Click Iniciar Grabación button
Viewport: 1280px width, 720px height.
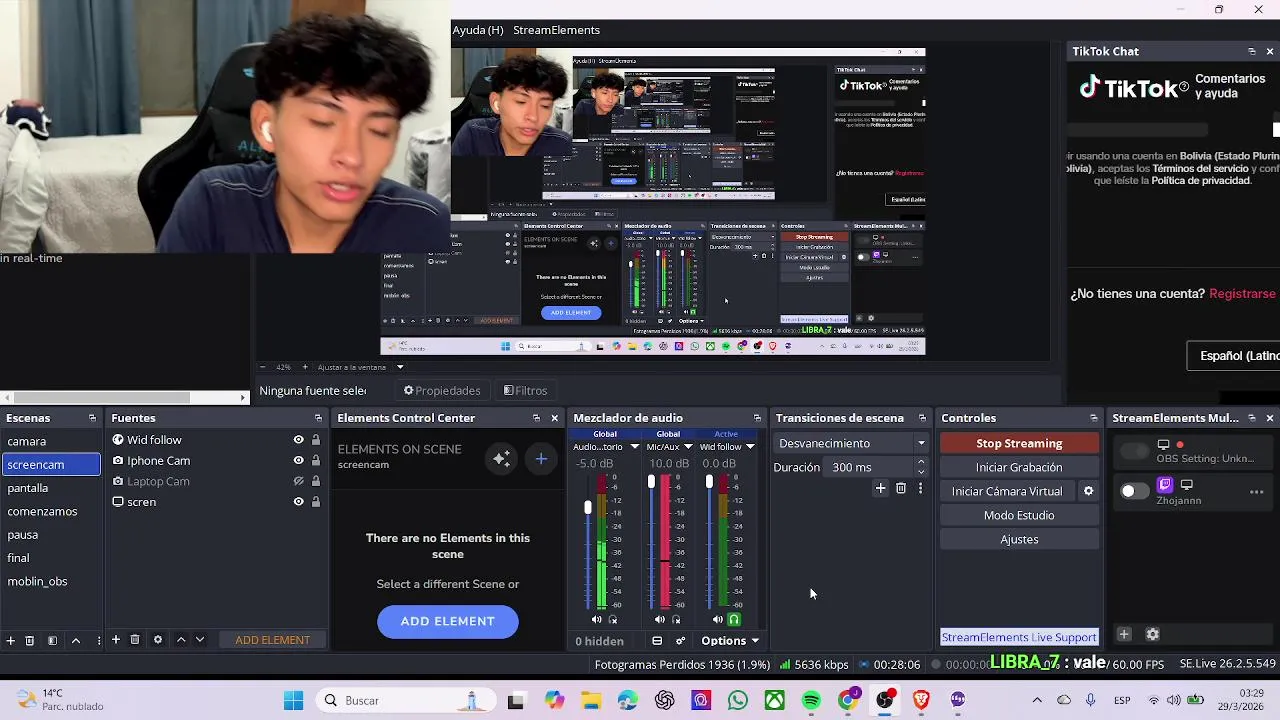pos(1019,467)
